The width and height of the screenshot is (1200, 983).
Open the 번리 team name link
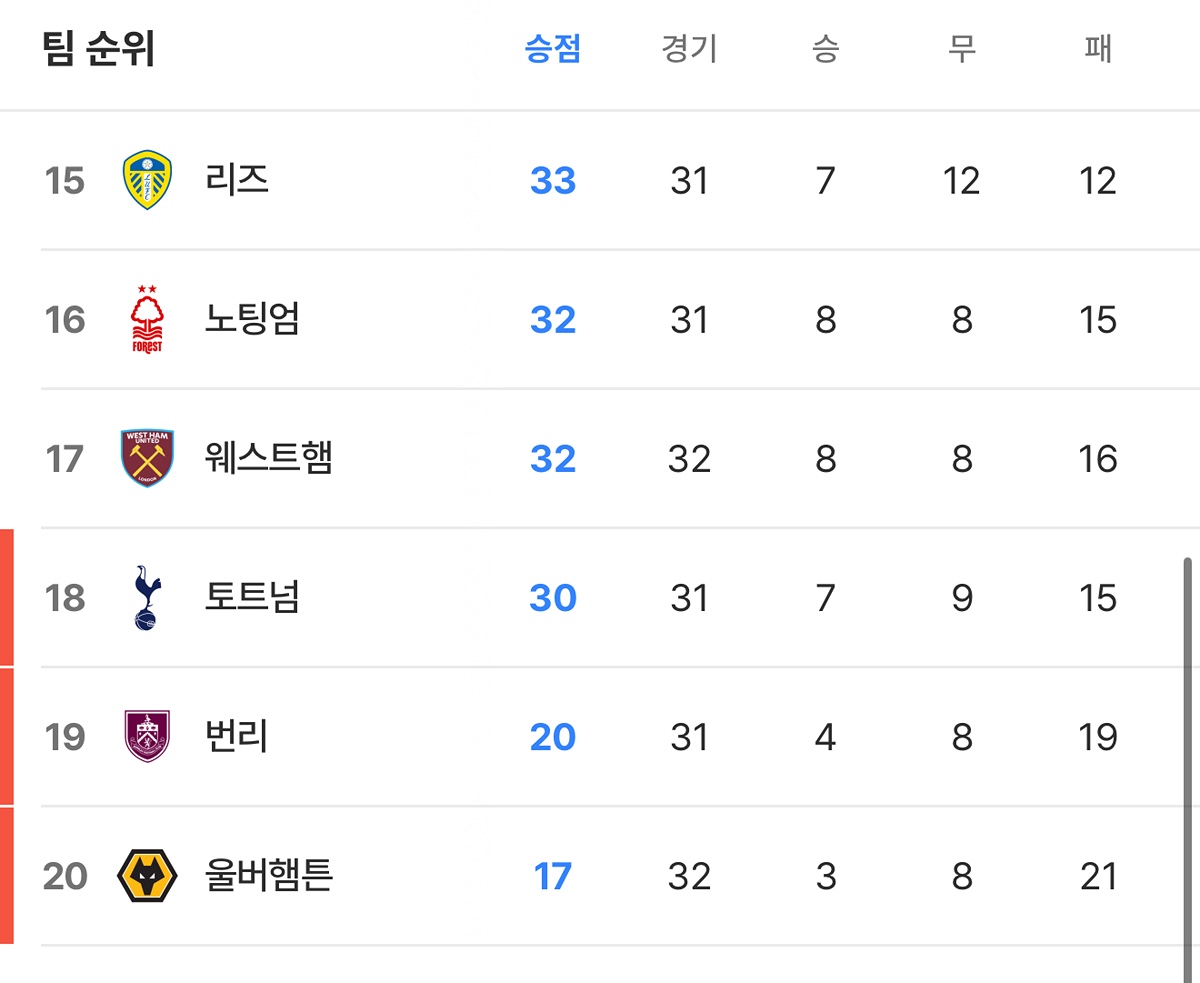(236, 736)
